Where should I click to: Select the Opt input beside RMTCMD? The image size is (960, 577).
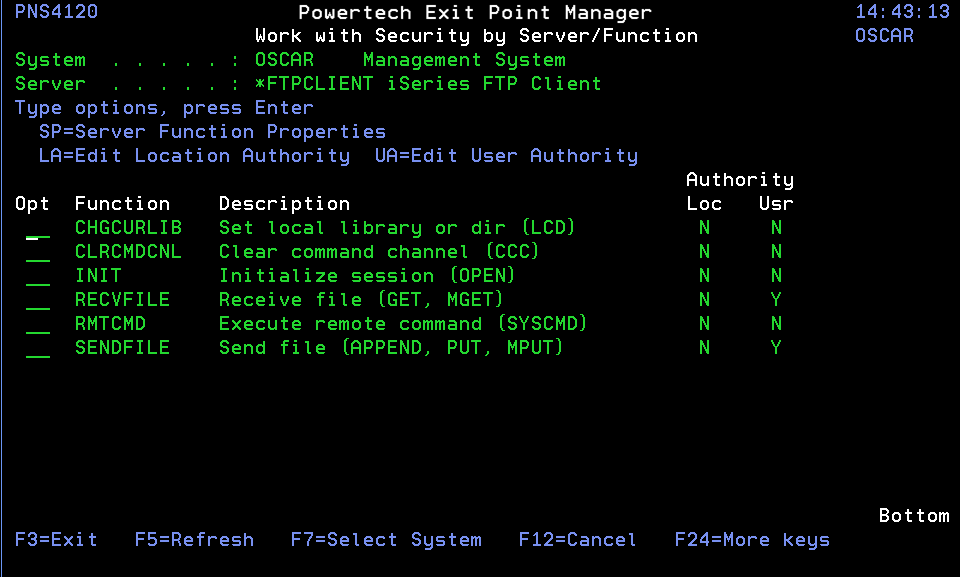[38, 324]
